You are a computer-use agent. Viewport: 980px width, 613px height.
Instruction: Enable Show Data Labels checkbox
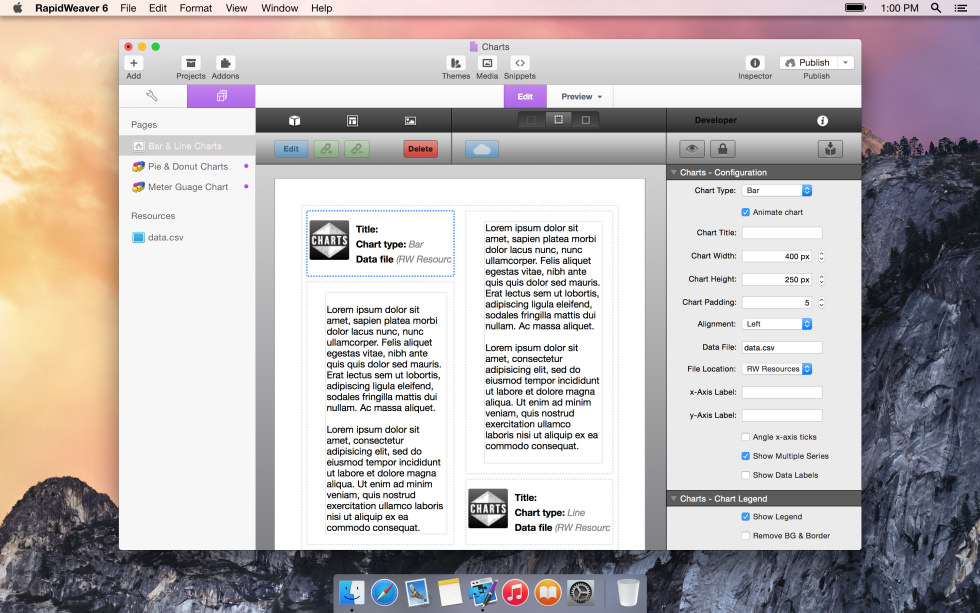click(x=746, y=475)
